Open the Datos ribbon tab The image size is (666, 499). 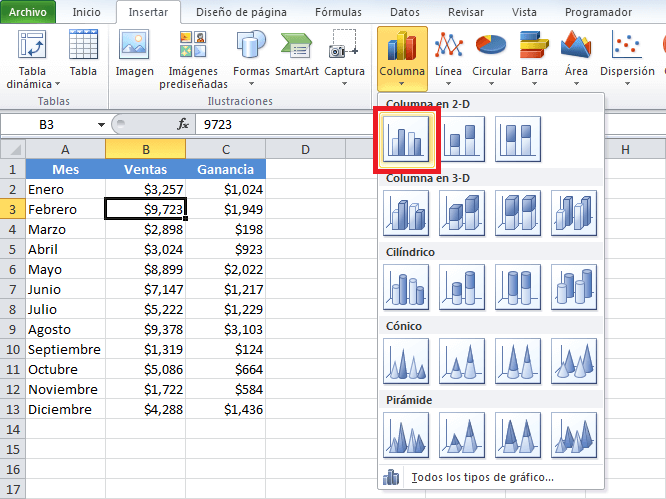[405, 12]
